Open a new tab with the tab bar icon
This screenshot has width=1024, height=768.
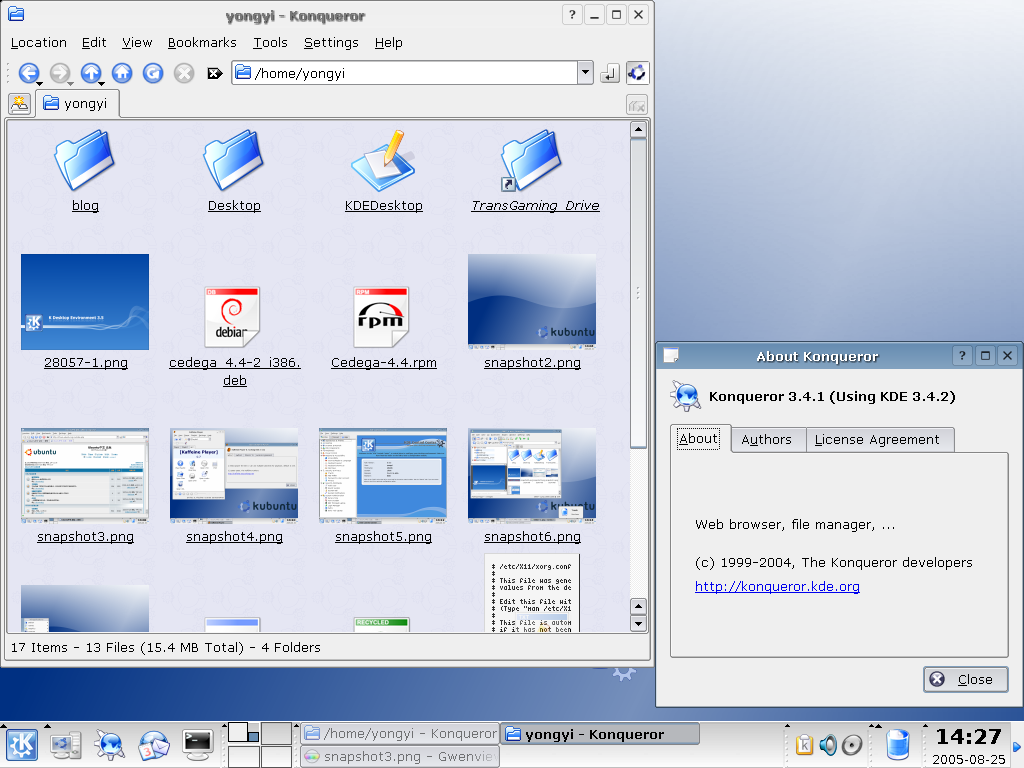[20, 104]
